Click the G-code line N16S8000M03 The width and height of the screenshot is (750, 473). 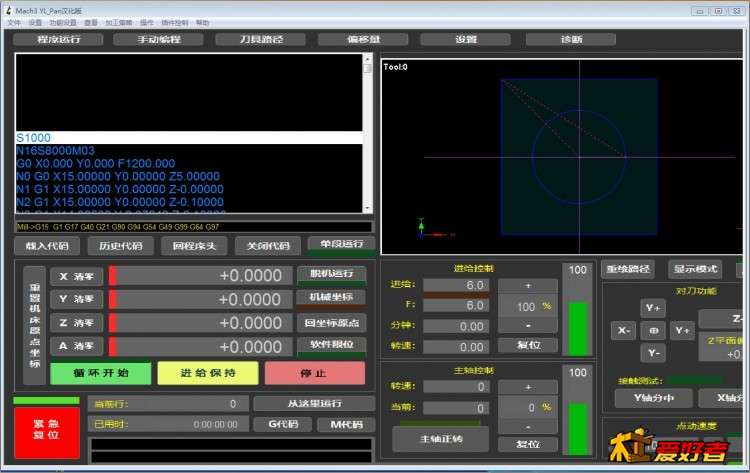pyautogui.click(x=55, y=150)
